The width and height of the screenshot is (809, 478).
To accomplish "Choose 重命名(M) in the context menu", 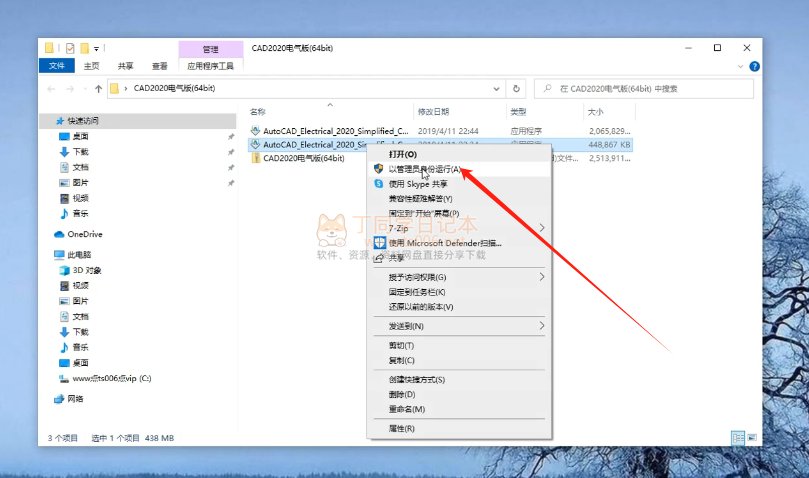I will (x=459, y=409).
